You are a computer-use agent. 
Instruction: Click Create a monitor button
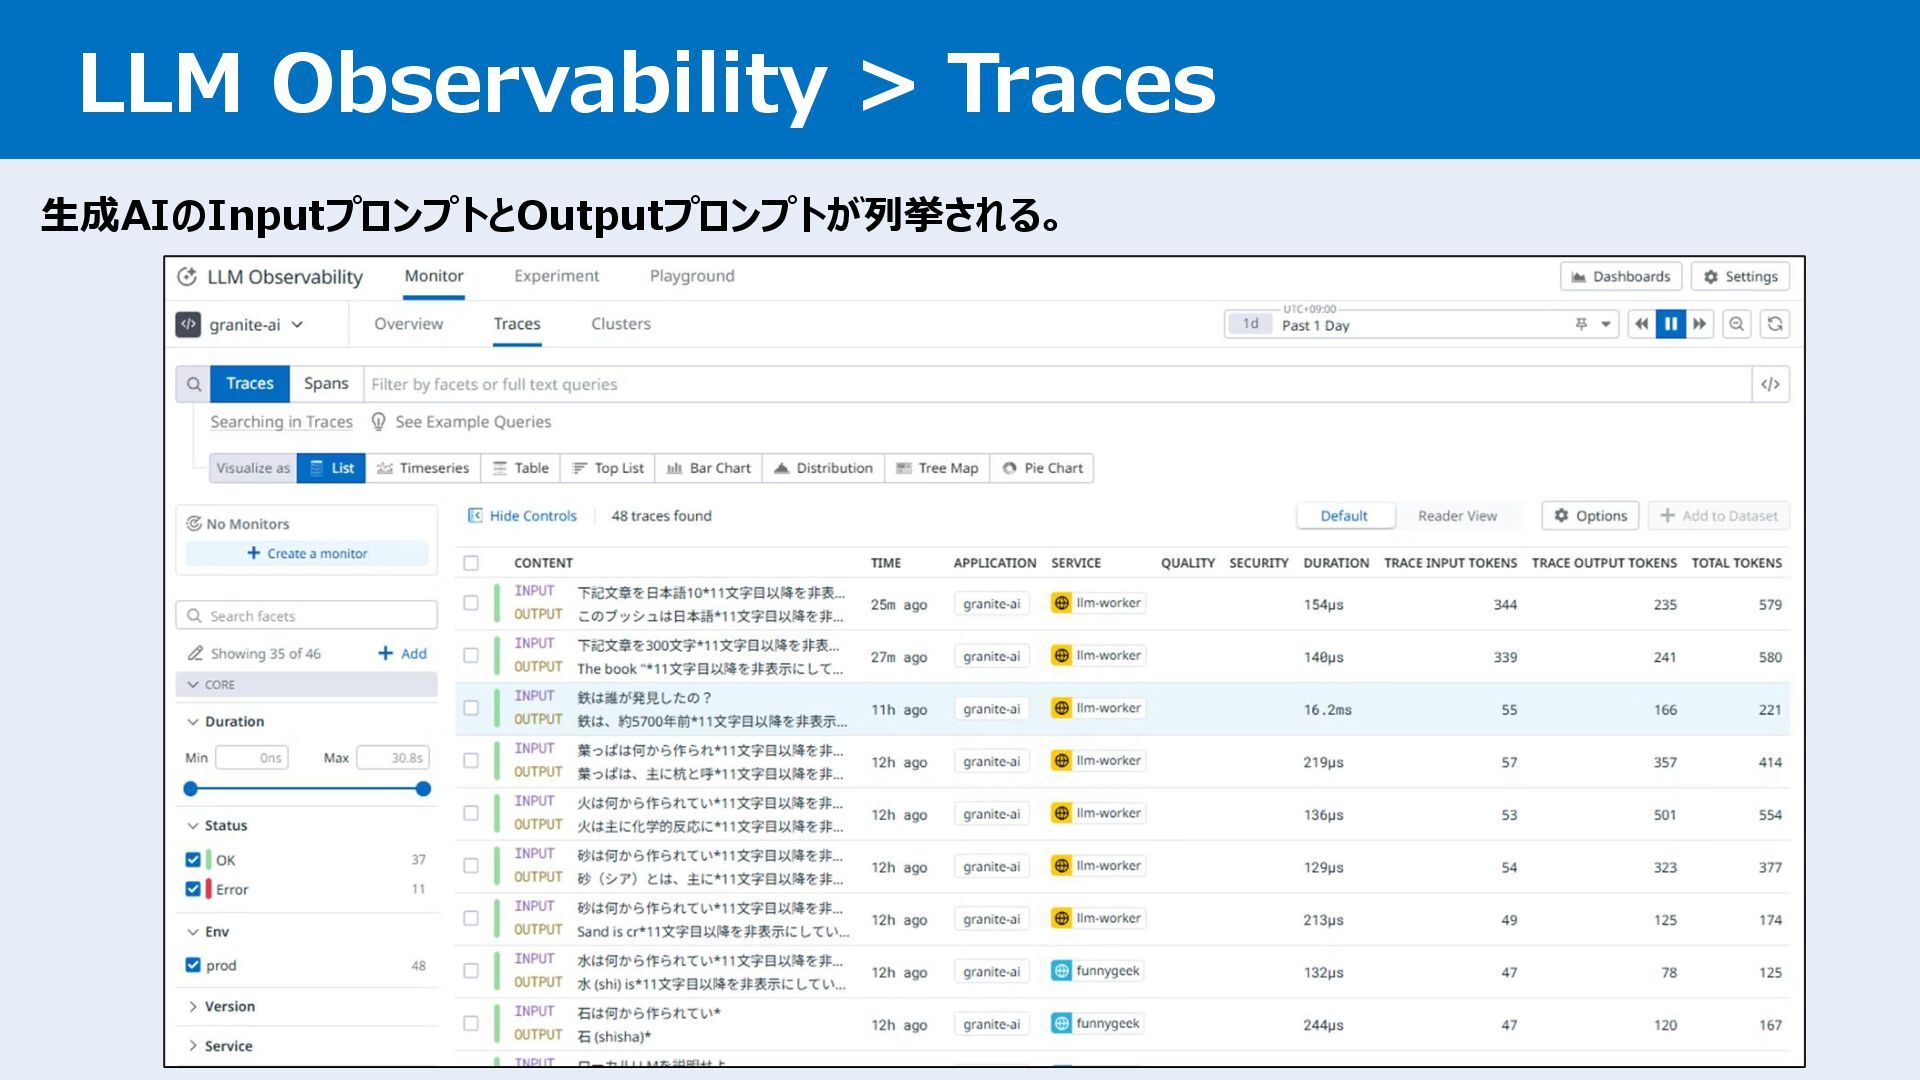pos(307,554)
